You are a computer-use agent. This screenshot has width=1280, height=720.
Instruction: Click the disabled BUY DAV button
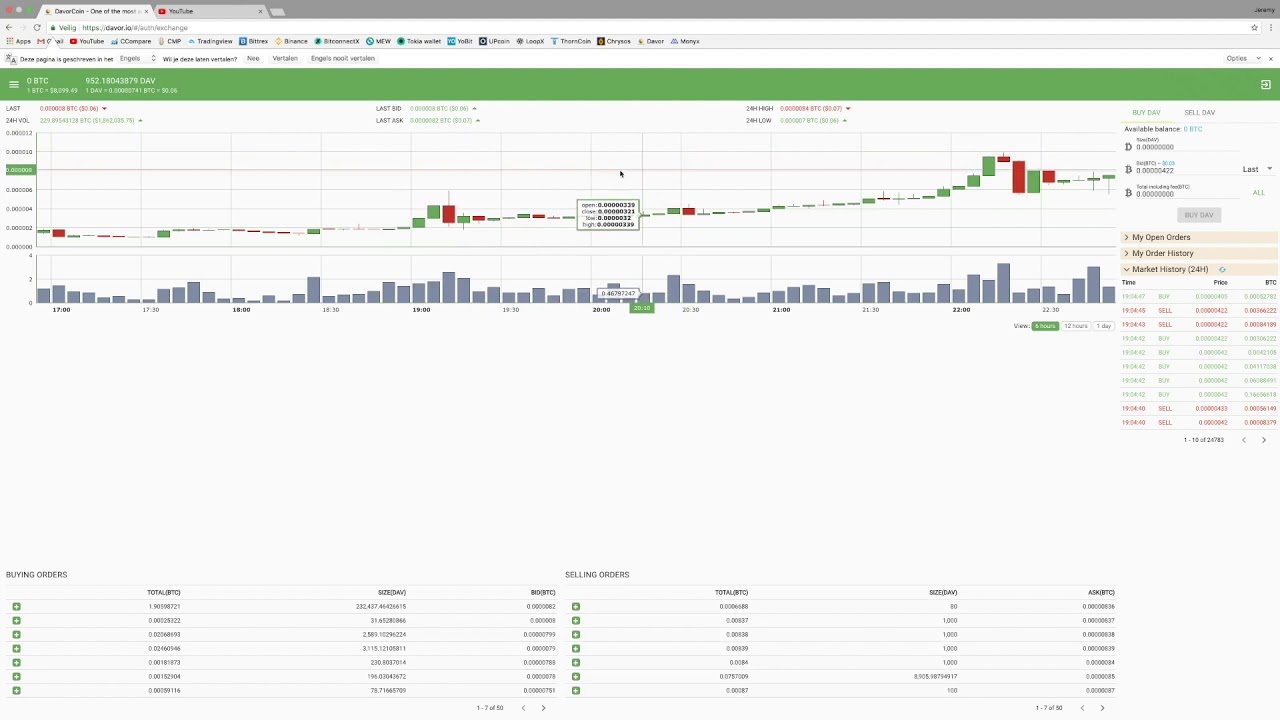tap(1198, 215)
